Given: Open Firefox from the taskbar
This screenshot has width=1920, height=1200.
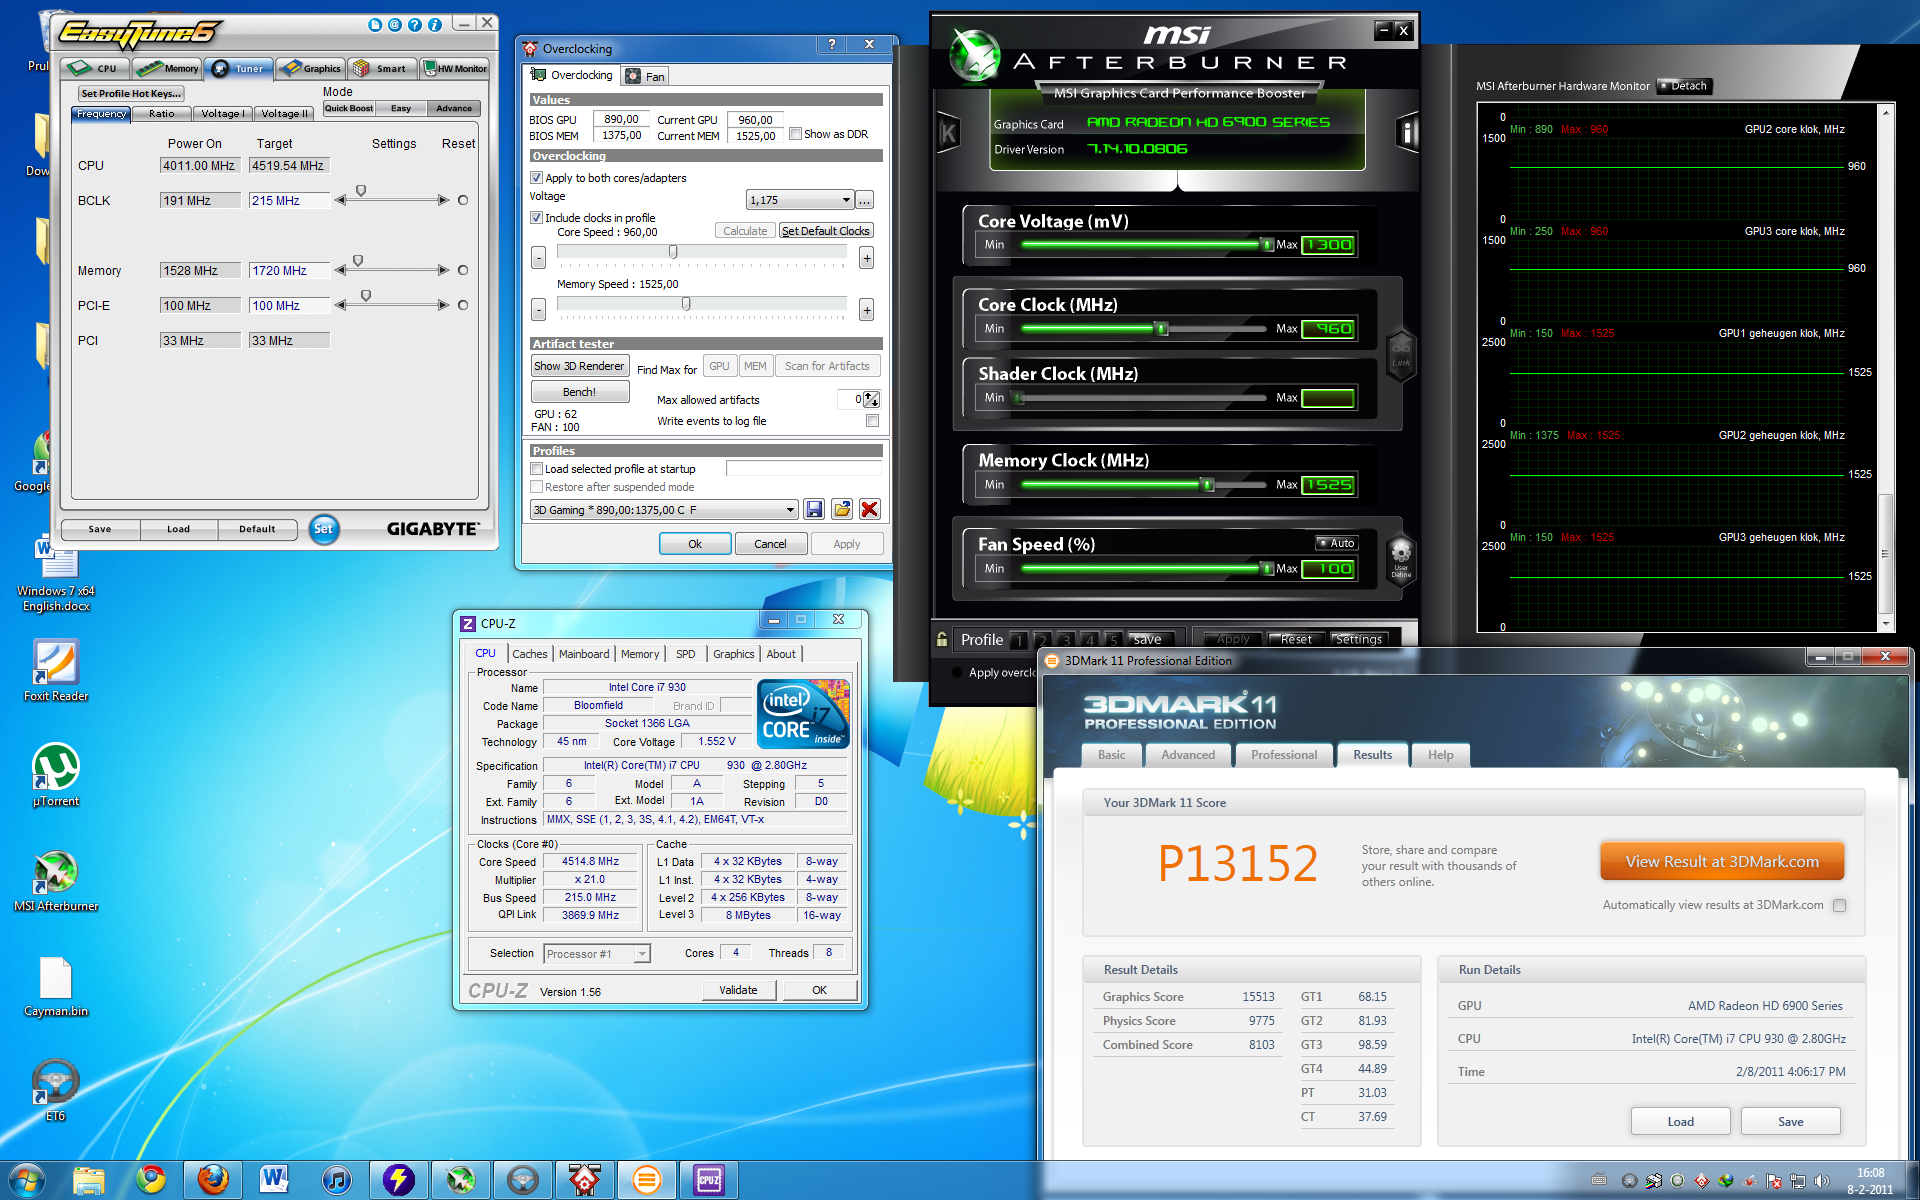Looking at the screenshot, I should point(213,1180).
